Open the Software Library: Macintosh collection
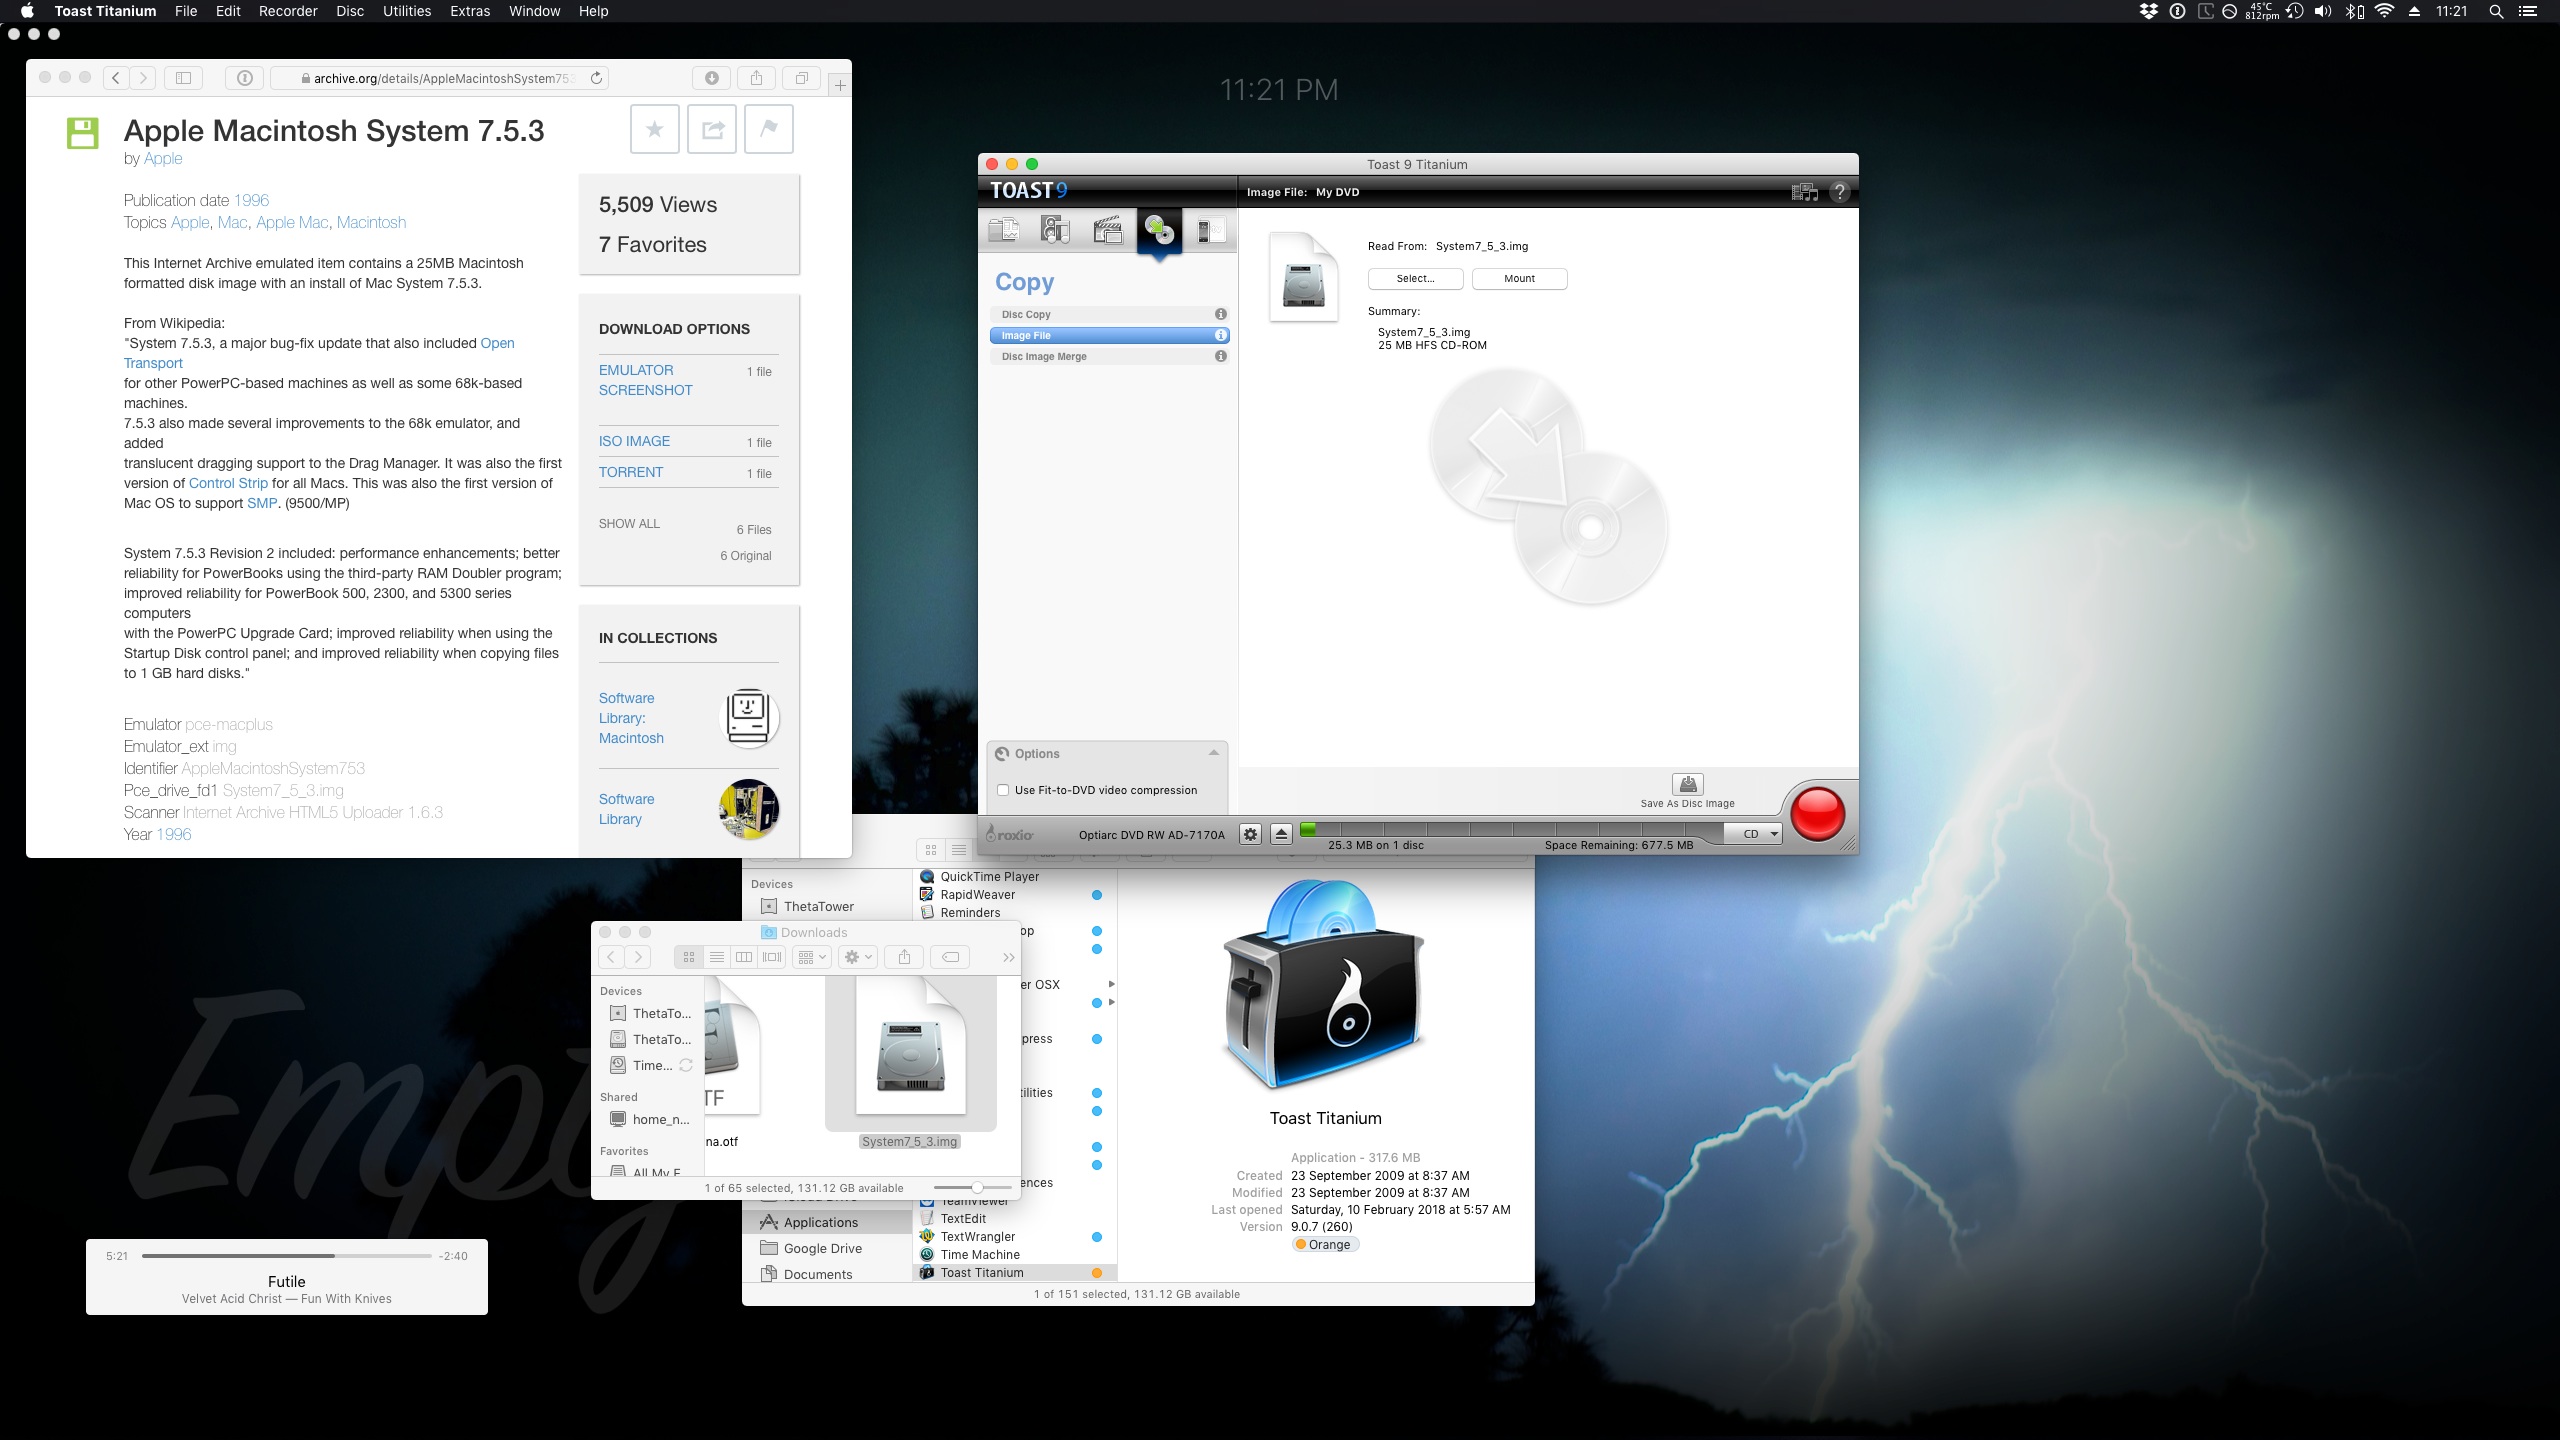 [631, 718]
